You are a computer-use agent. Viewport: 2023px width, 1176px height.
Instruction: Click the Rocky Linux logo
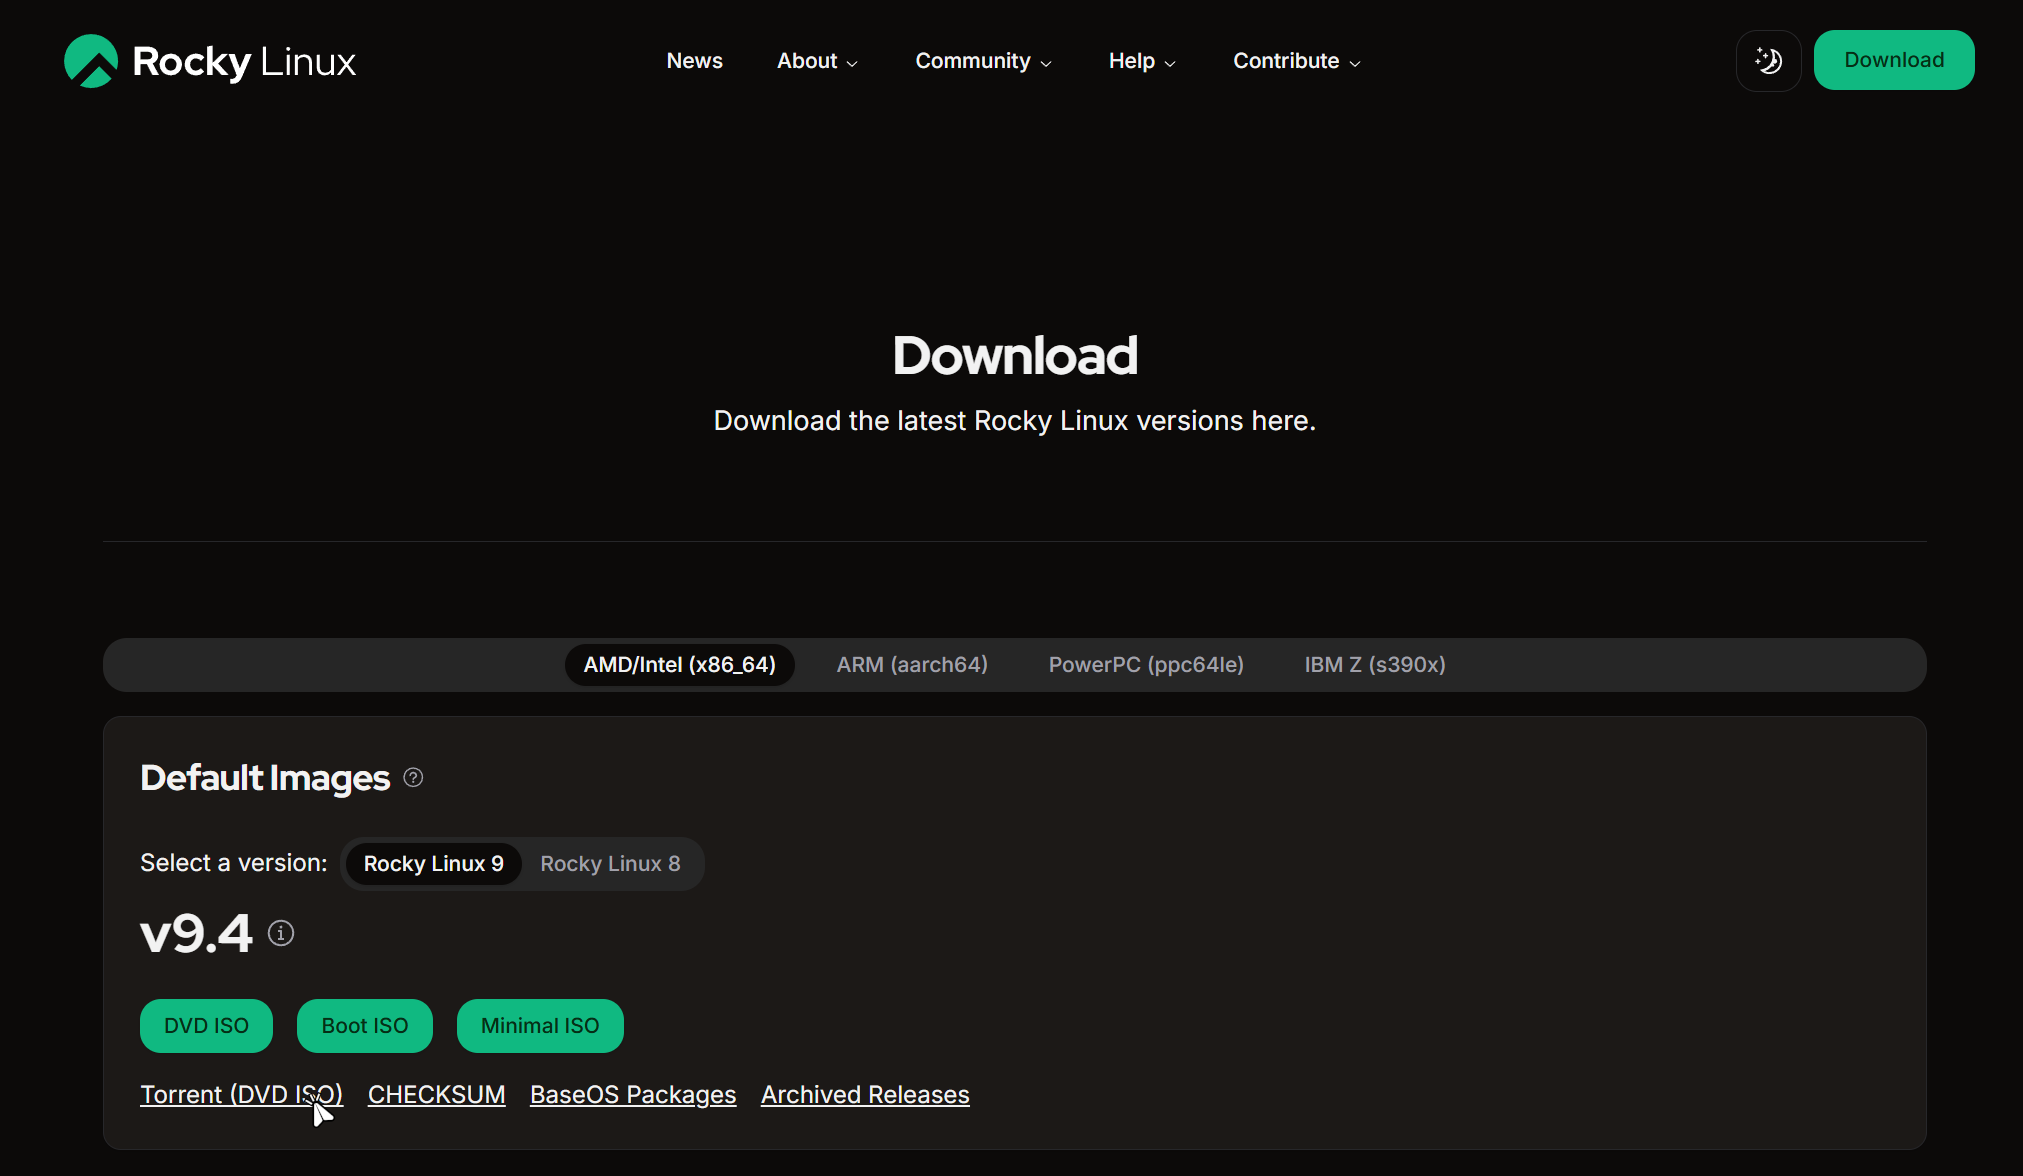coord(210,61)
